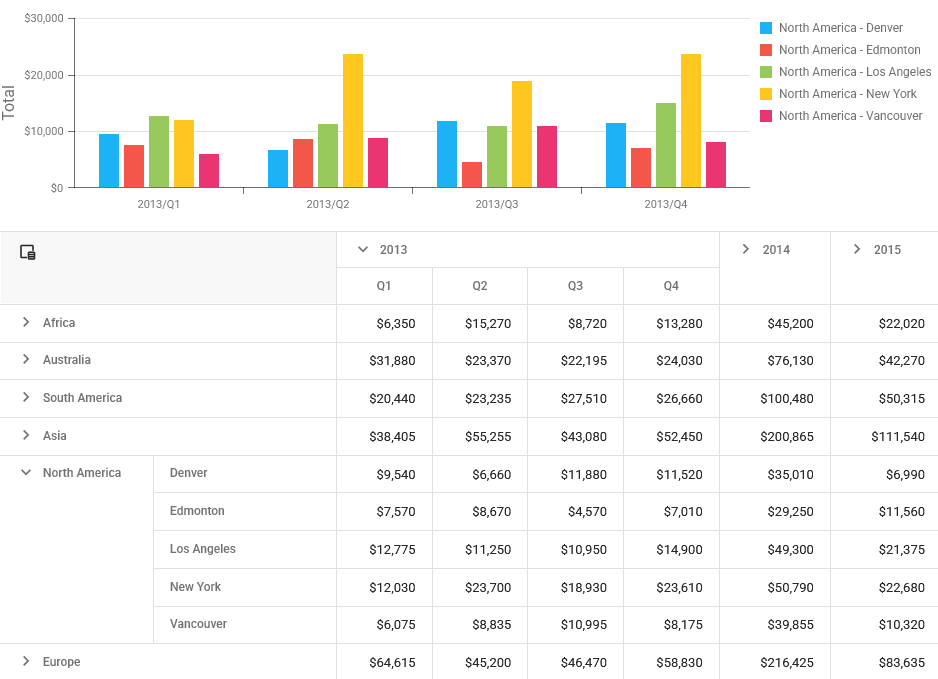Click Denver Q1 cell $9,540
The height and width of the screenshot is (679, 938).
coord(385,474)
